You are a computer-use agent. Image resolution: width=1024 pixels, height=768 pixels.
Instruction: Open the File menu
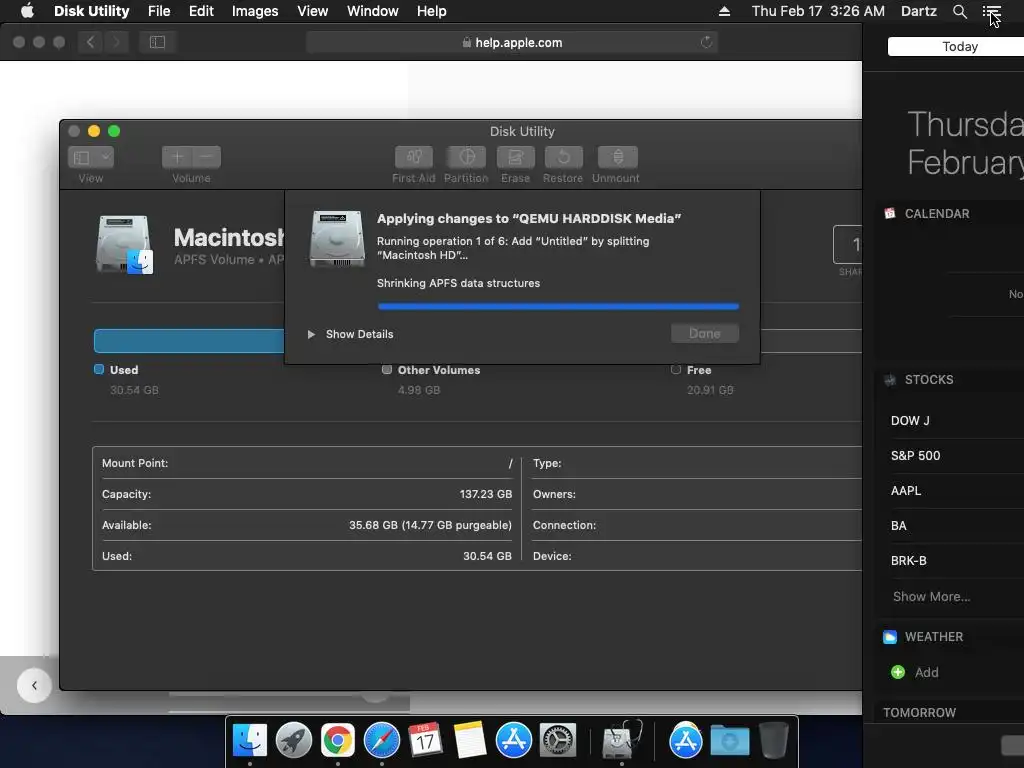pyautogui.click(x=159, y=11)
